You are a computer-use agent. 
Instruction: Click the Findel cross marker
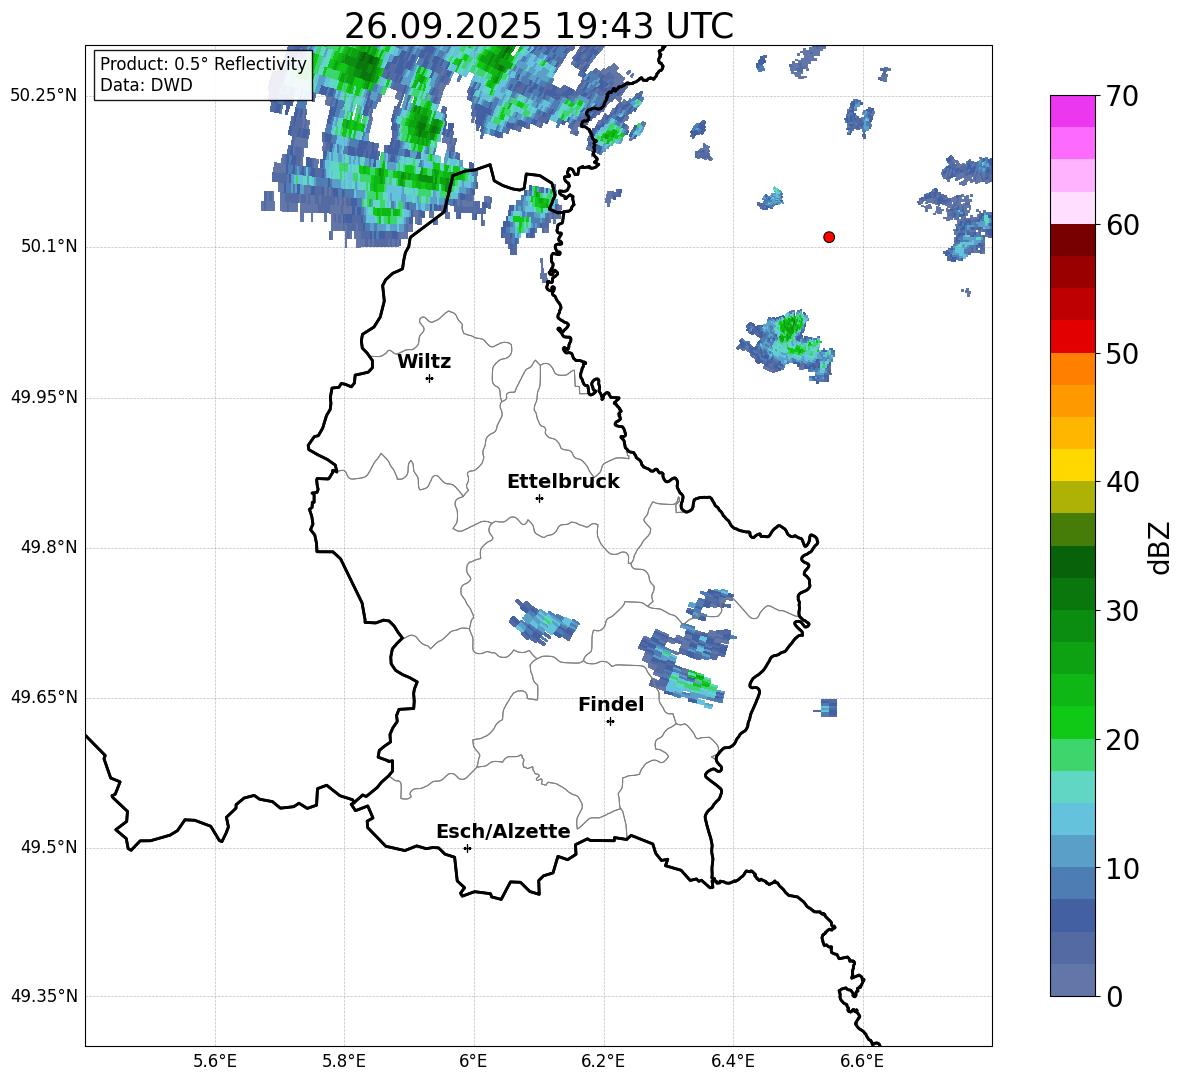pos(611,722)
